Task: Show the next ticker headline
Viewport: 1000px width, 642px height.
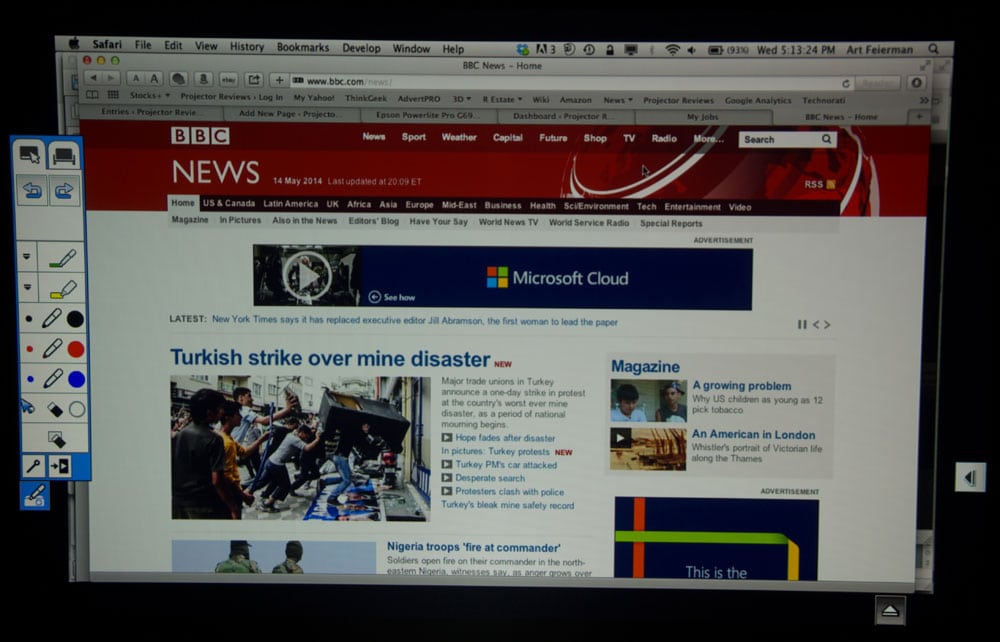Action: pos(827,325)
